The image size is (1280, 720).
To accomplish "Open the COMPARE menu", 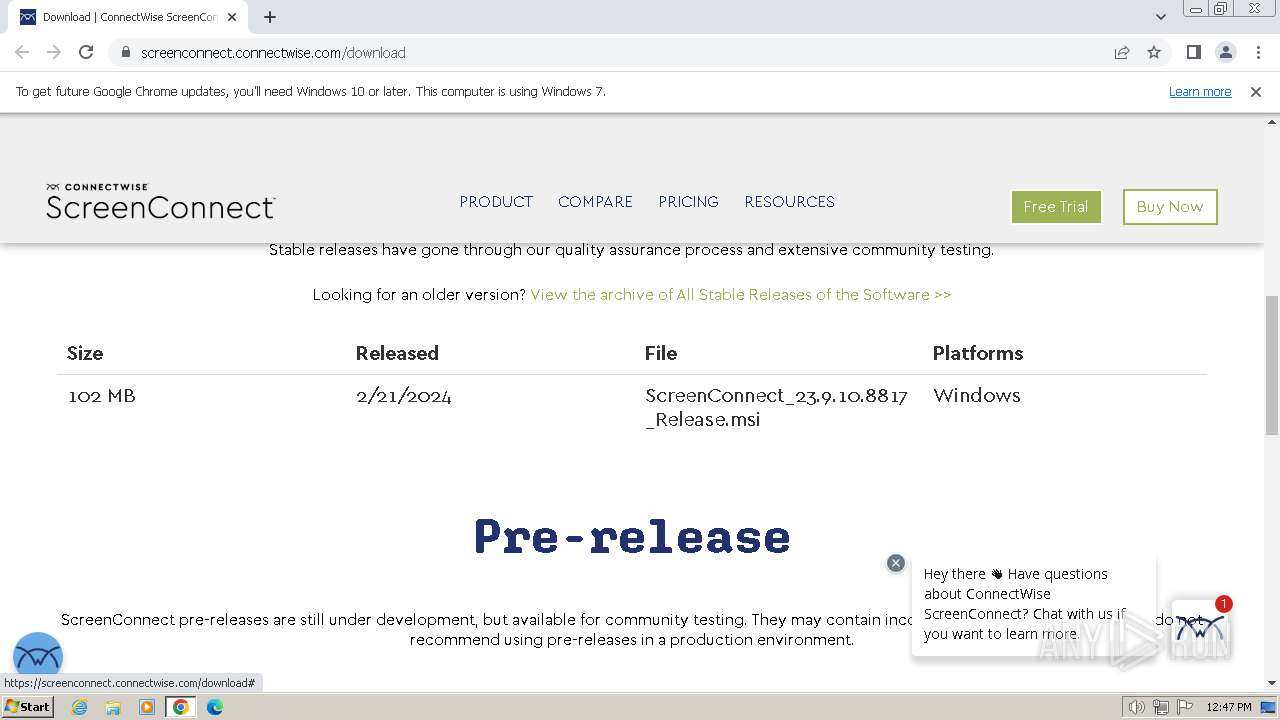I will pyautogui.click(x=595, y=202).
